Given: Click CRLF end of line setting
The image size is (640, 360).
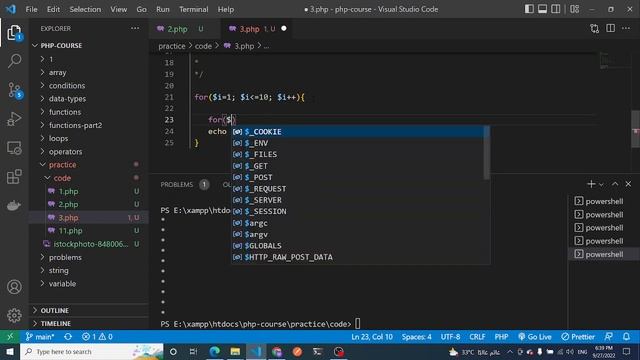Looking at the screenshot, I should [x=477, y=337].
